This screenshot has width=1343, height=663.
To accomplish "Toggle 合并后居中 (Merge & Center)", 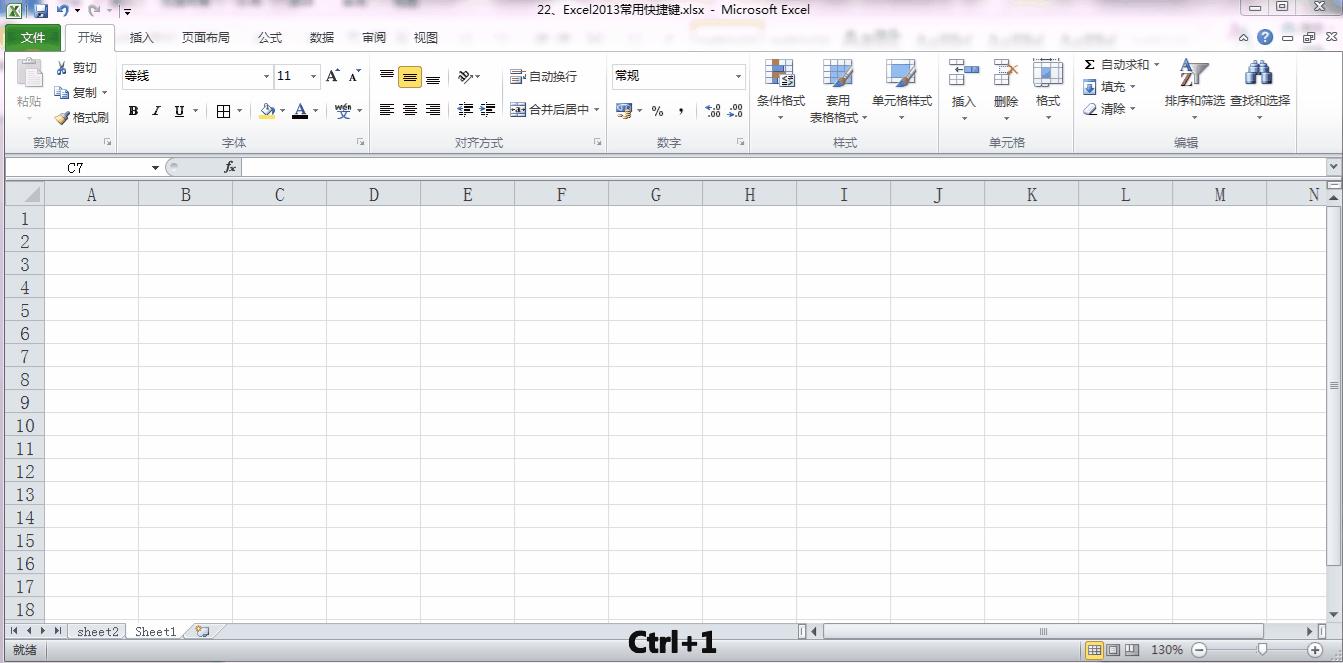I will pyautogui.click(x=551, y=110).
